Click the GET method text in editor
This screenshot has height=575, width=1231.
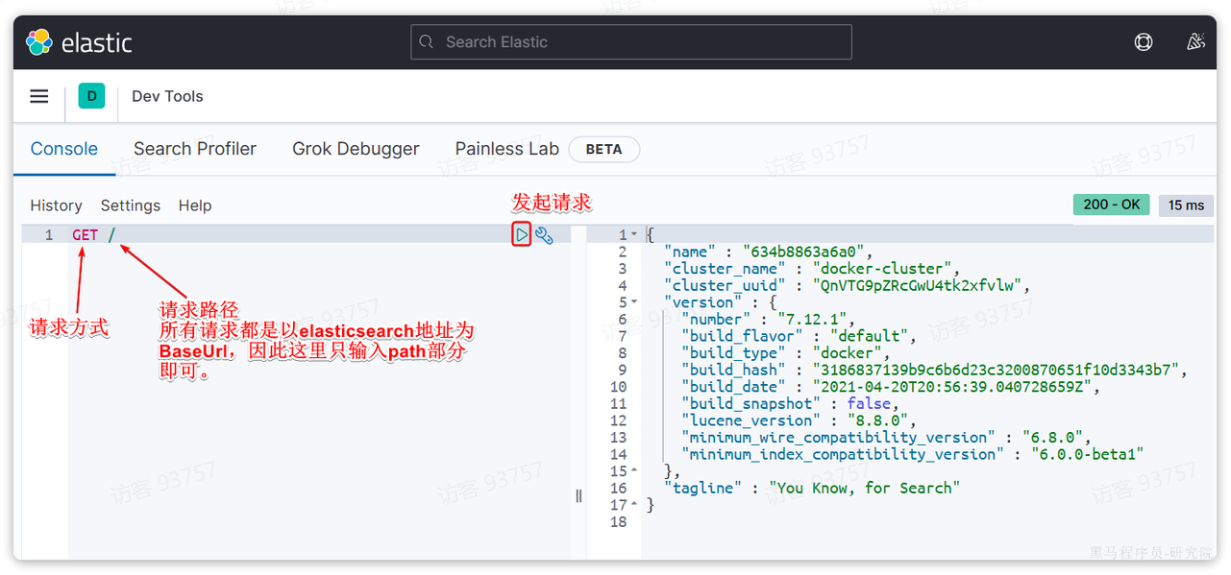(x=85, y=235)
